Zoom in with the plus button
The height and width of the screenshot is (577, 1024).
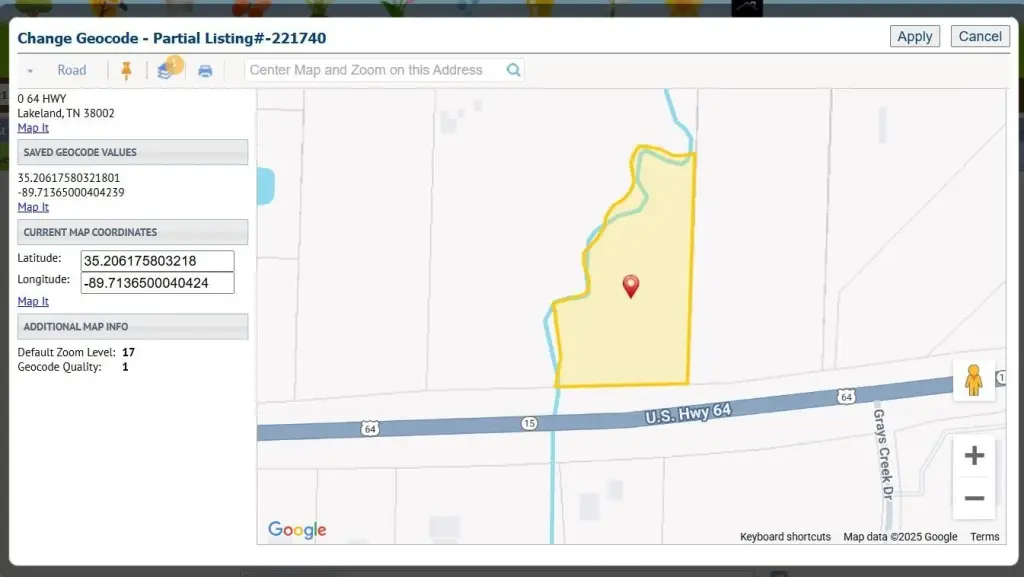(974, 456)
